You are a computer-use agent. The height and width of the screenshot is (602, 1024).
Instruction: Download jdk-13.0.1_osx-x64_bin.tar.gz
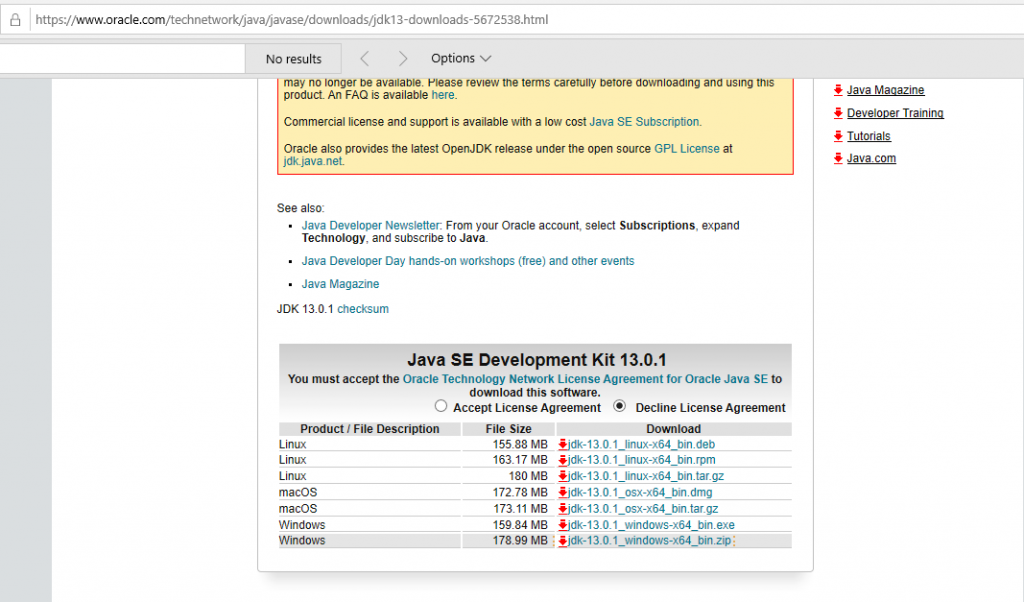643,509
